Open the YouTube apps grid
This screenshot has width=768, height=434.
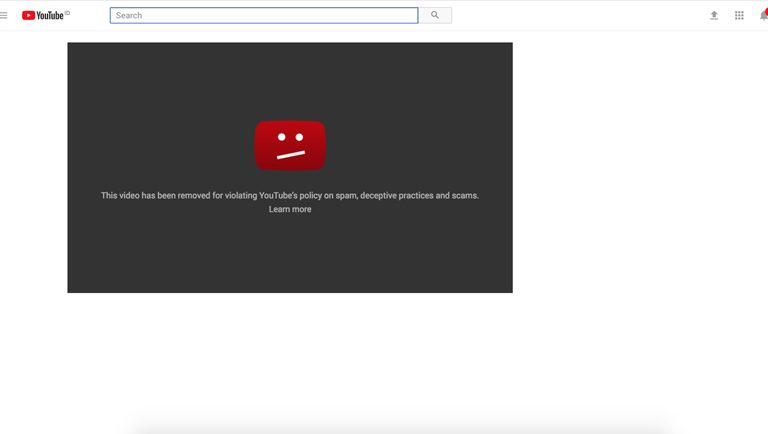click(739, 15)
